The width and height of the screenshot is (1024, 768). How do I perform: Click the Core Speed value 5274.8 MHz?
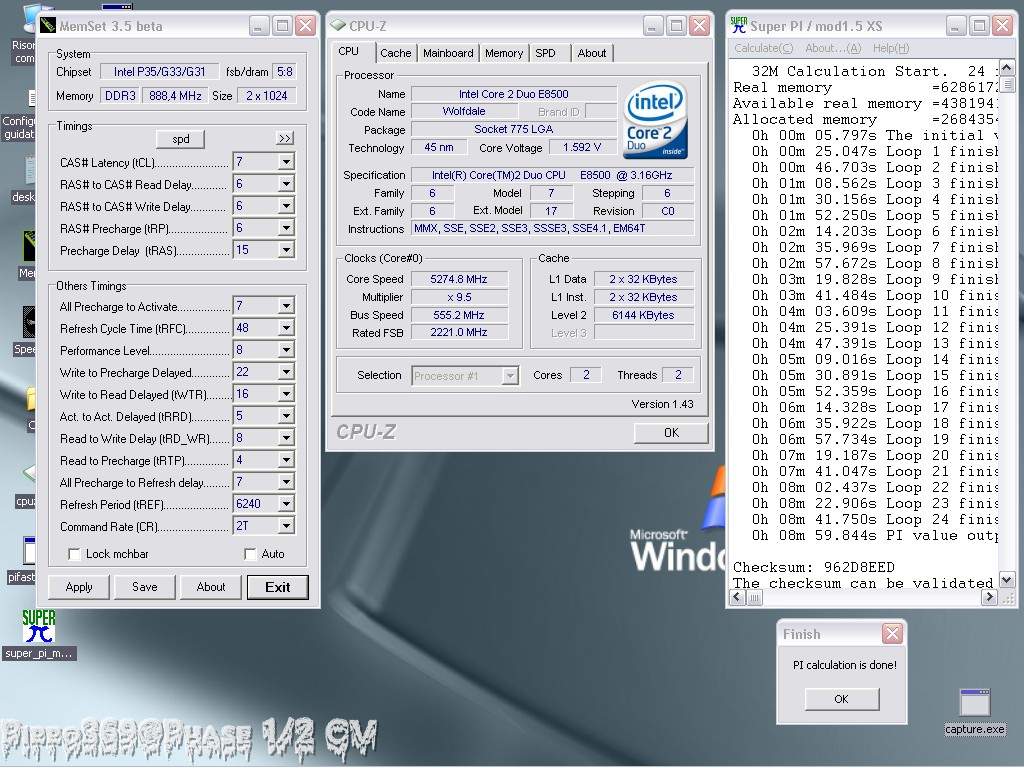459,279
